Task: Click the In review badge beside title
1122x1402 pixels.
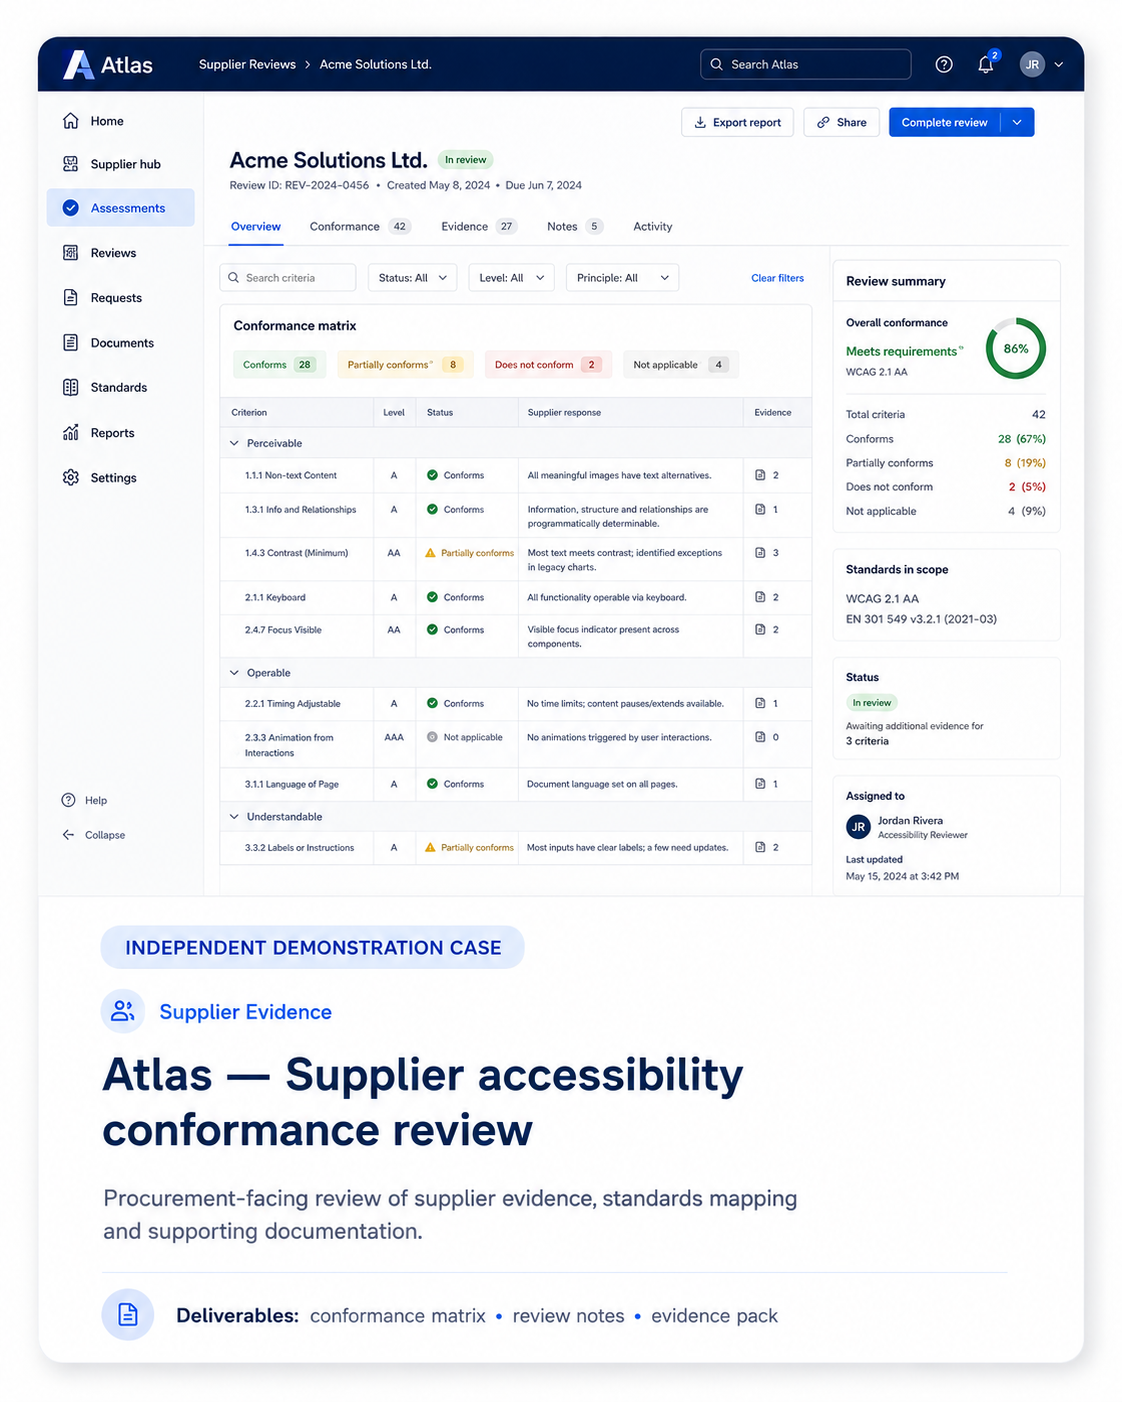Action: pos(466,160)
